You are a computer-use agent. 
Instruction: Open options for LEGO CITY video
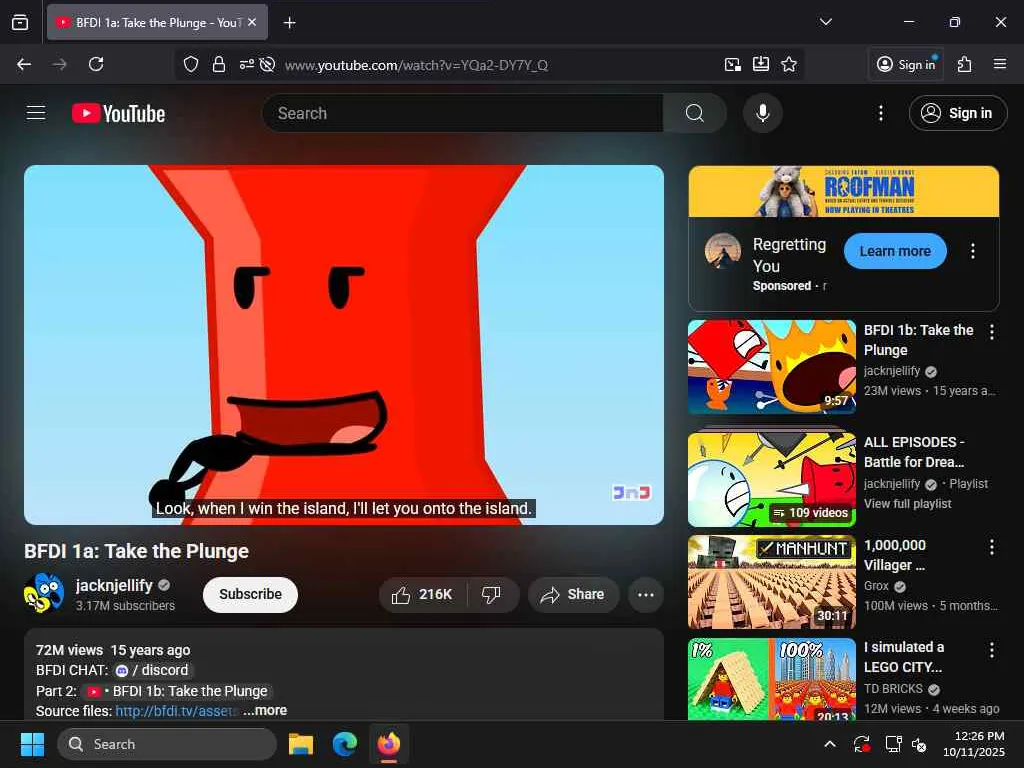click(991, 649)
